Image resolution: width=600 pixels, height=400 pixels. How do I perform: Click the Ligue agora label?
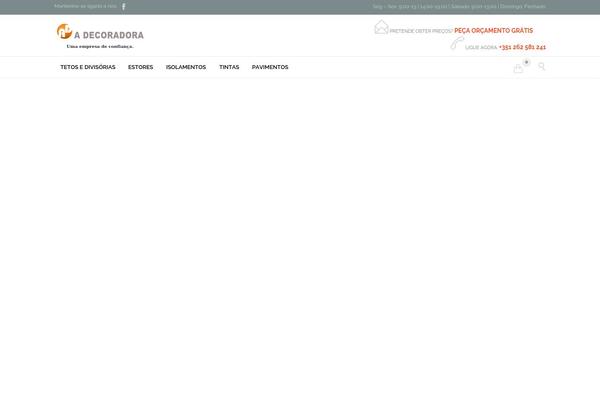[x=481, y=47]
